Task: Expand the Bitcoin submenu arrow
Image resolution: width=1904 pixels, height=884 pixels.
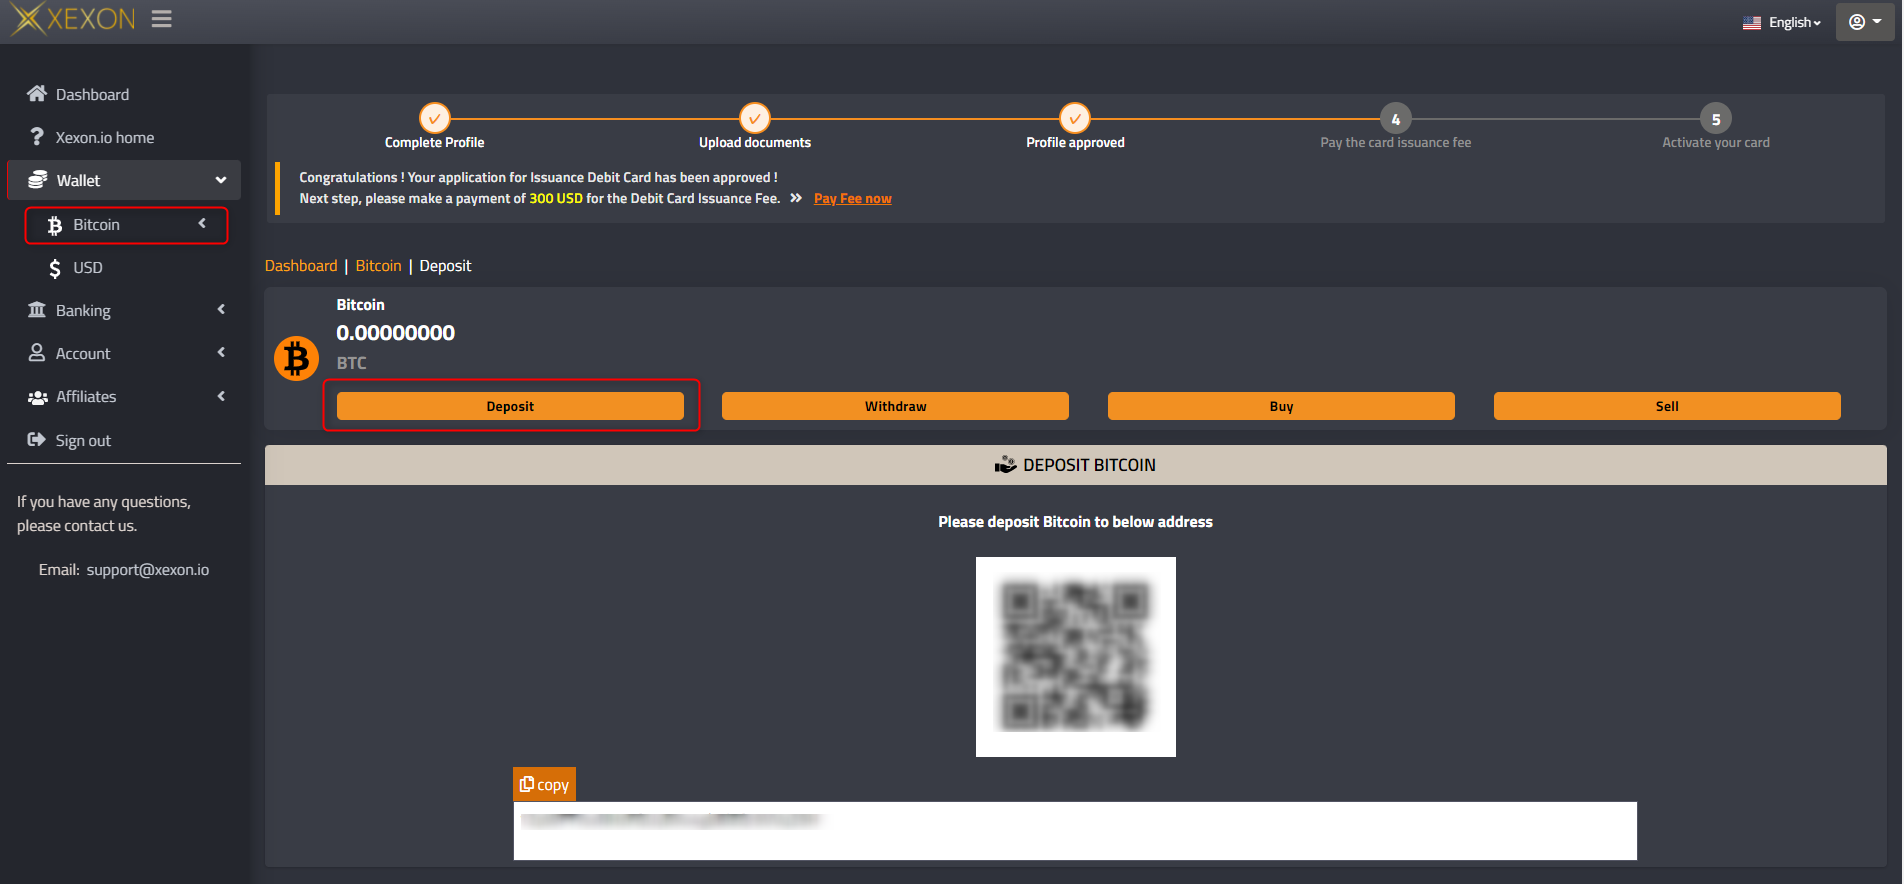Action: pos(202,223)
